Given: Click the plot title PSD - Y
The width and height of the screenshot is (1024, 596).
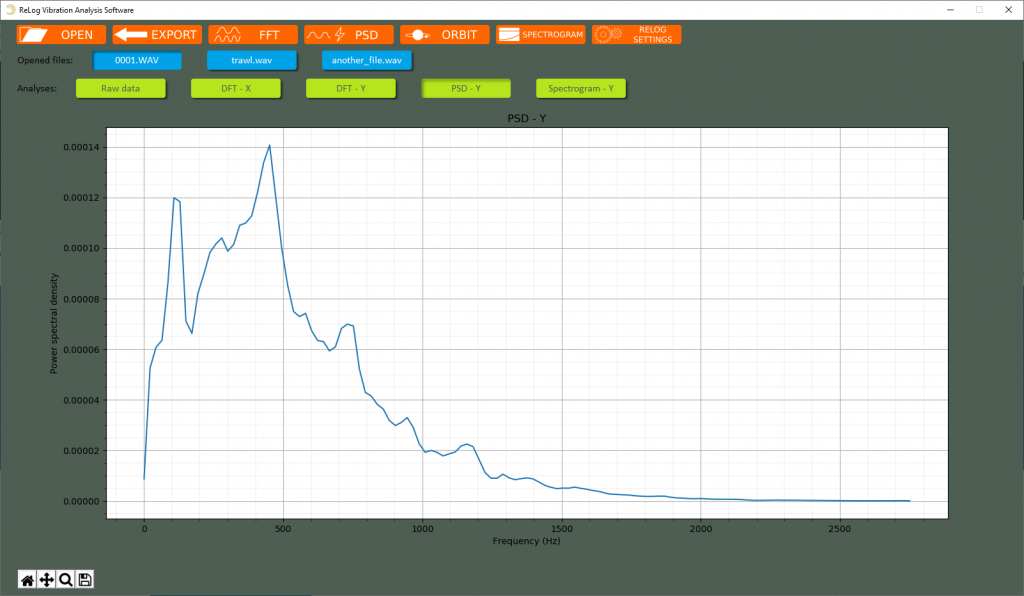Looking at the screenshot, I should click(x=526, y=118).
